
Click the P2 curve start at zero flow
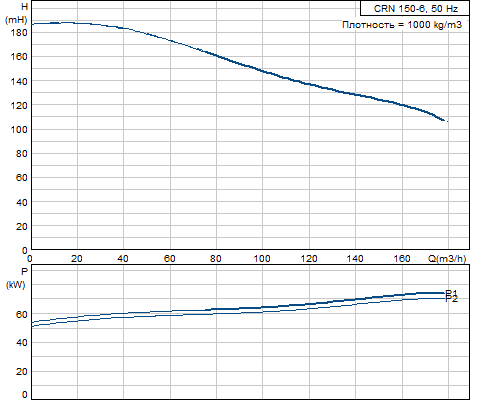(32, 326)
